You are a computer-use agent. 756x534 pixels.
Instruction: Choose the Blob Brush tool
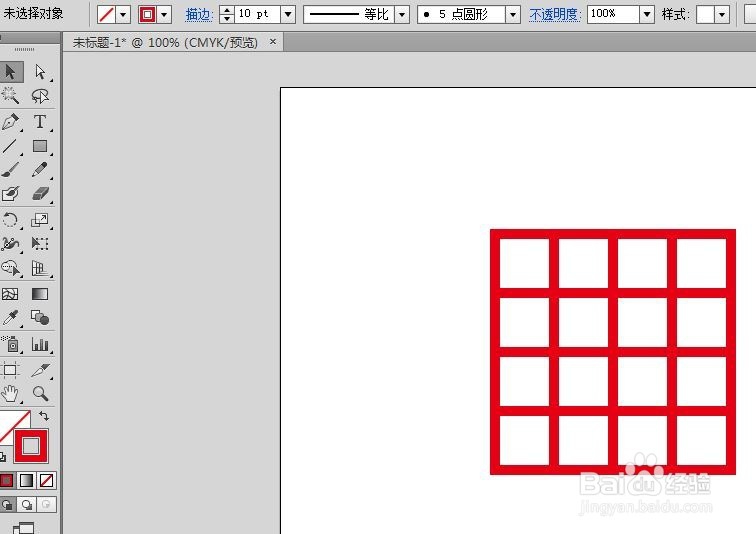11,194
